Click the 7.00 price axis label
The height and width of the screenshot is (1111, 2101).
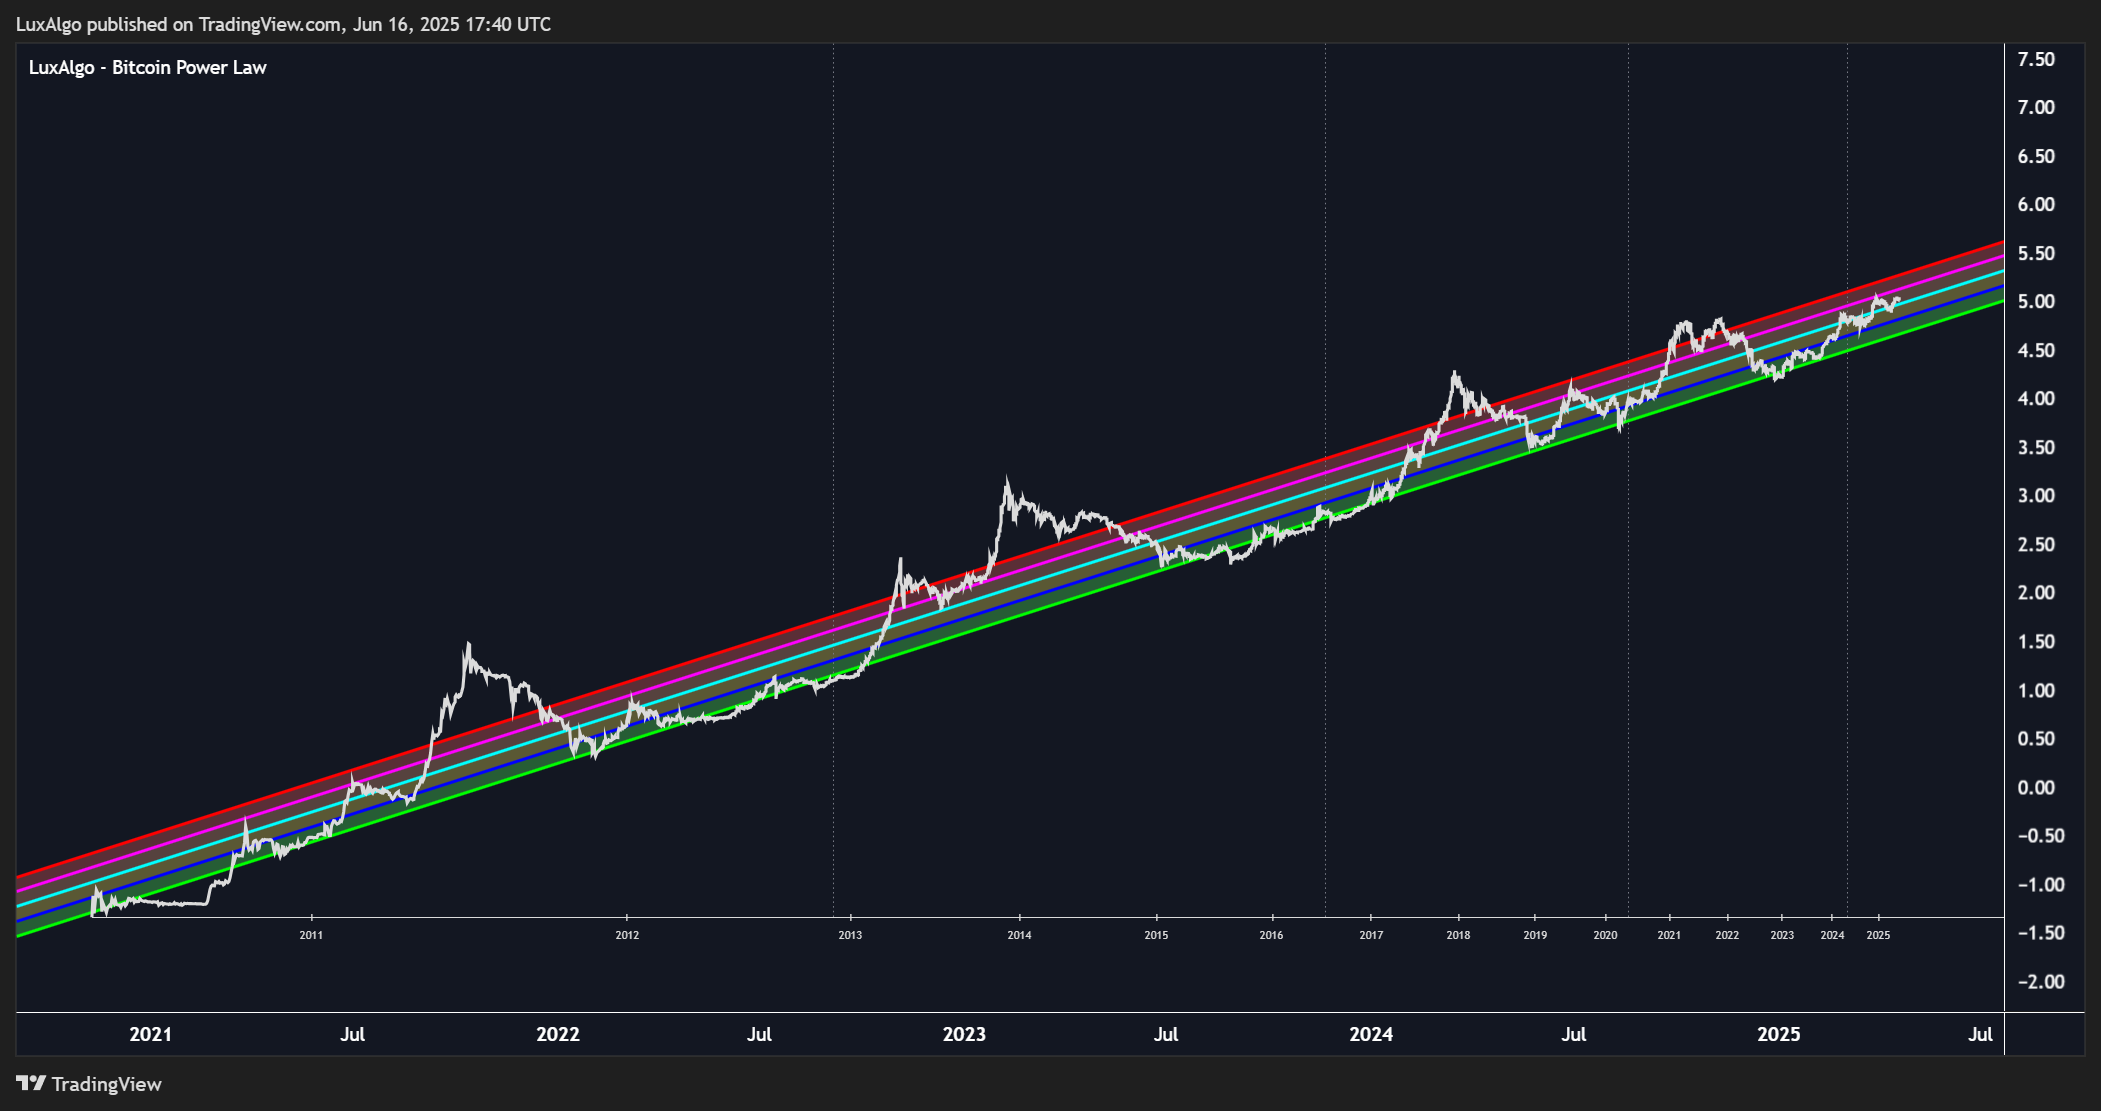(x=2036, y=107)
